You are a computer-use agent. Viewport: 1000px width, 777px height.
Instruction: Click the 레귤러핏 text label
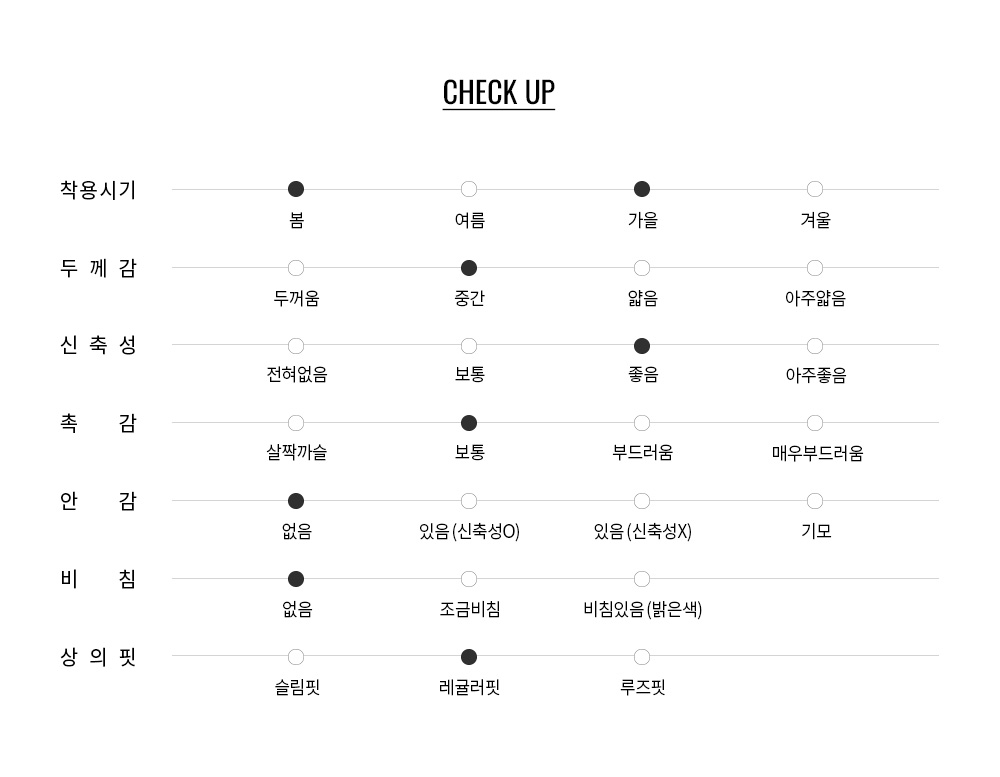(469, 688)
